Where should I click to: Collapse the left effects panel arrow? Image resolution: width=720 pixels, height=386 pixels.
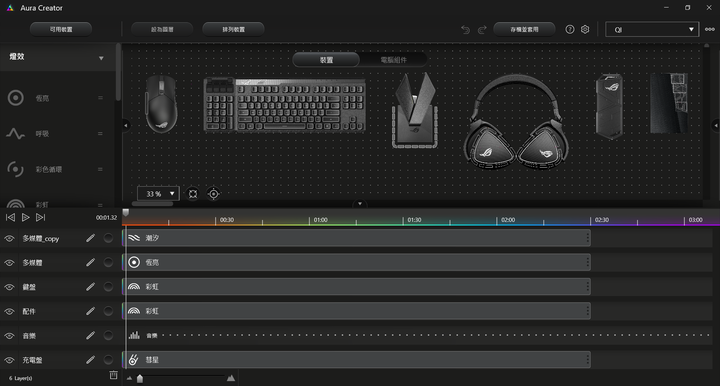(126, 125)
